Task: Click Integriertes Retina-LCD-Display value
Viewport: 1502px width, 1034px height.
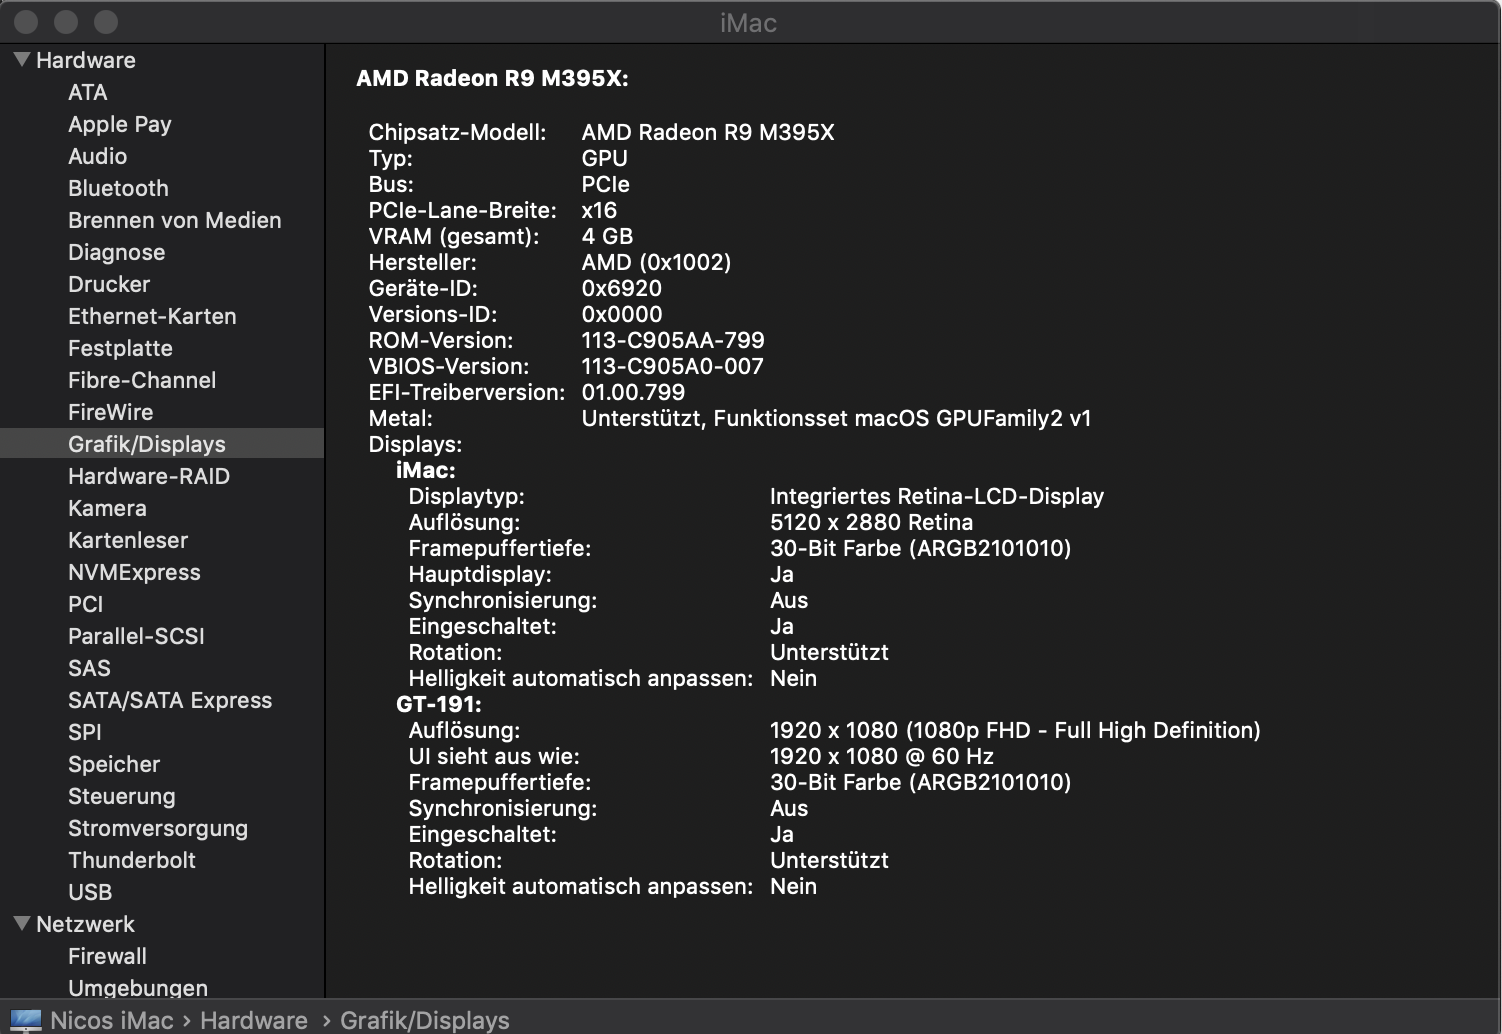Action: click(x=937, y=496)
